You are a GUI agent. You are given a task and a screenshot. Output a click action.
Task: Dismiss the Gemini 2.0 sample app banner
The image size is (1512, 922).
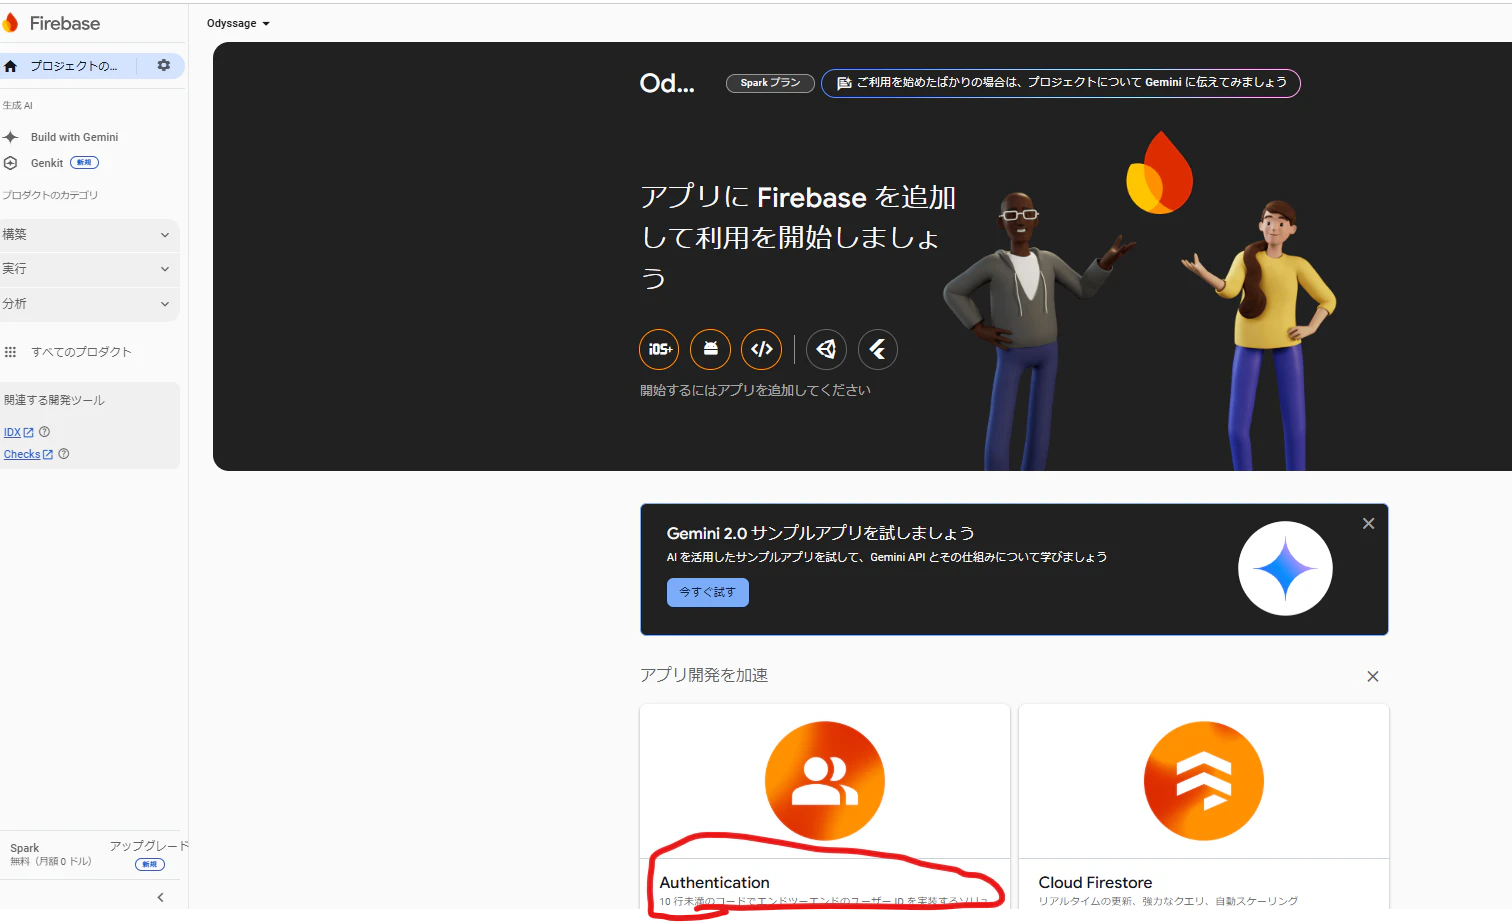(x=1368, y=523)
